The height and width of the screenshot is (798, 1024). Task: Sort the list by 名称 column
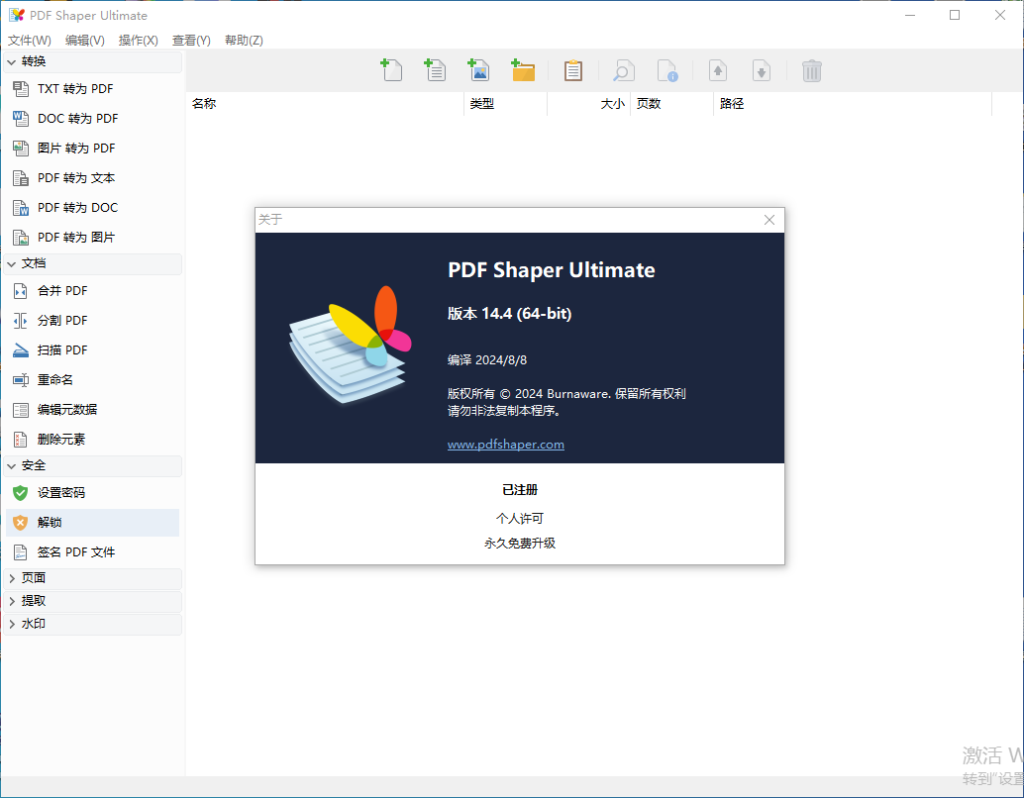point(325,104)
